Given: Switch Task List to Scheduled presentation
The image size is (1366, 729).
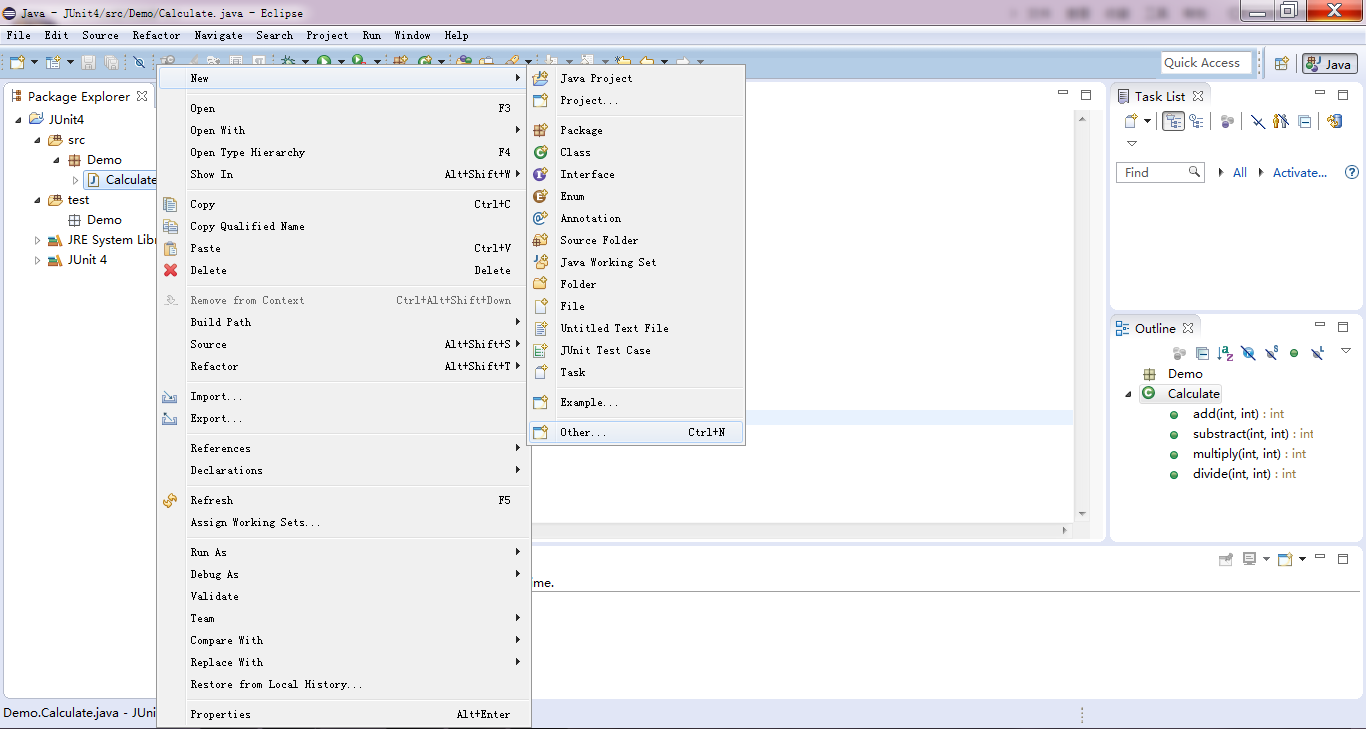Looking at the screenshot, I should pyautogui.click(x=1196, y=121).
